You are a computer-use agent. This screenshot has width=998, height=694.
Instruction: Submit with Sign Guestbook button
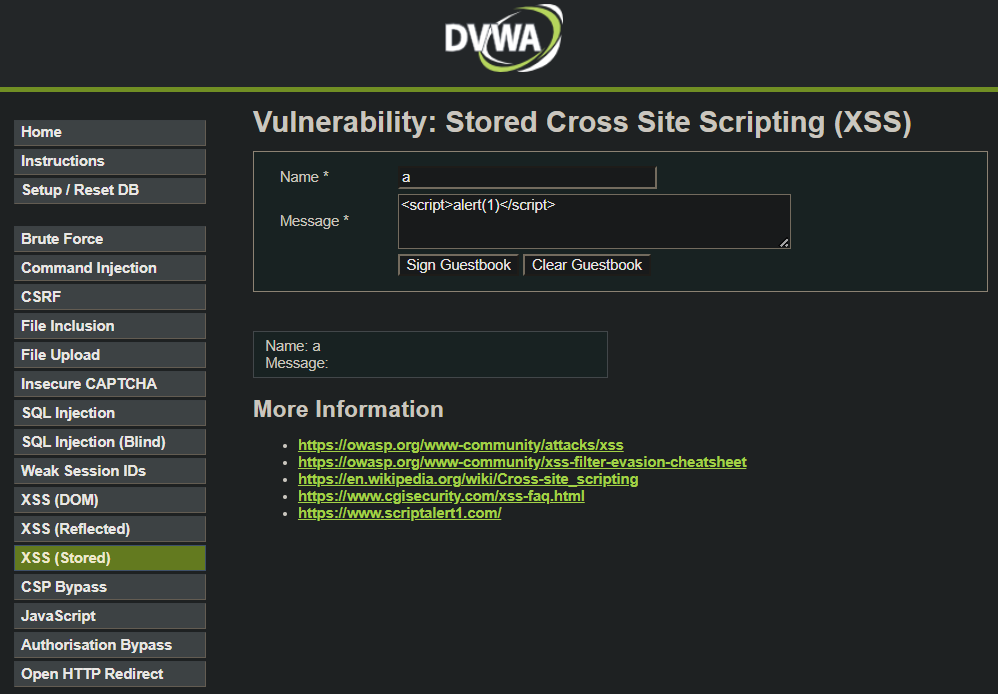458,265
